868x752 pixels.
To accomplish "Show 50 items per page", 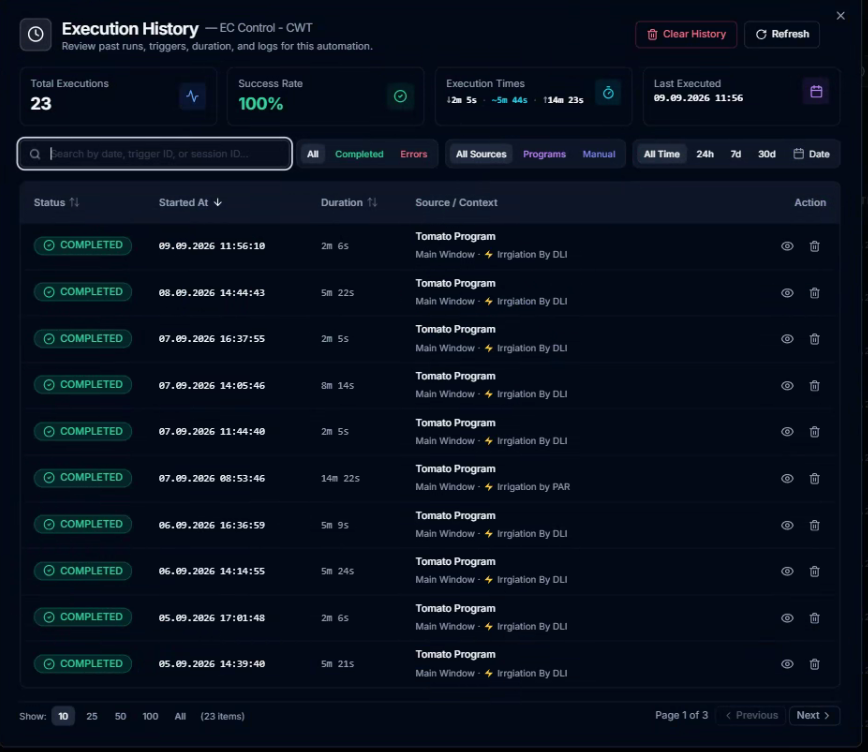I will click(x=120, y=716).
